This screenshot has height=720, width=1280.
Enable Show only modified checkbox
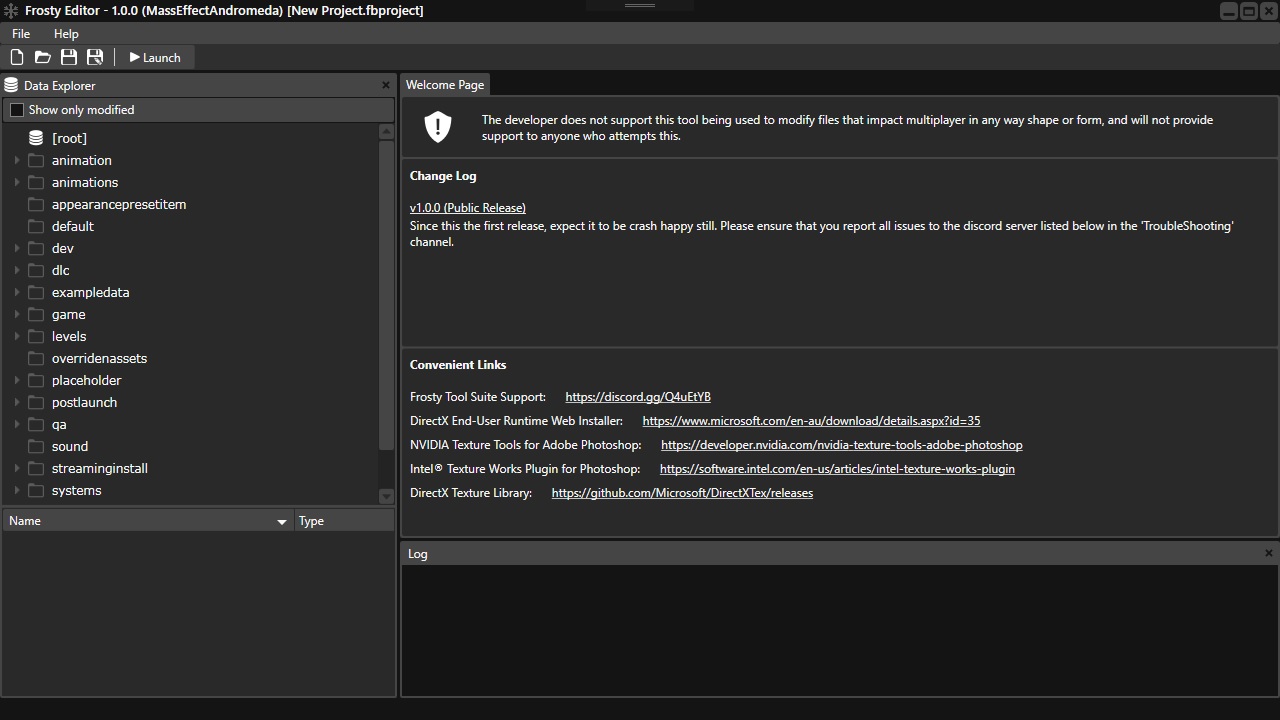[17, 110]
